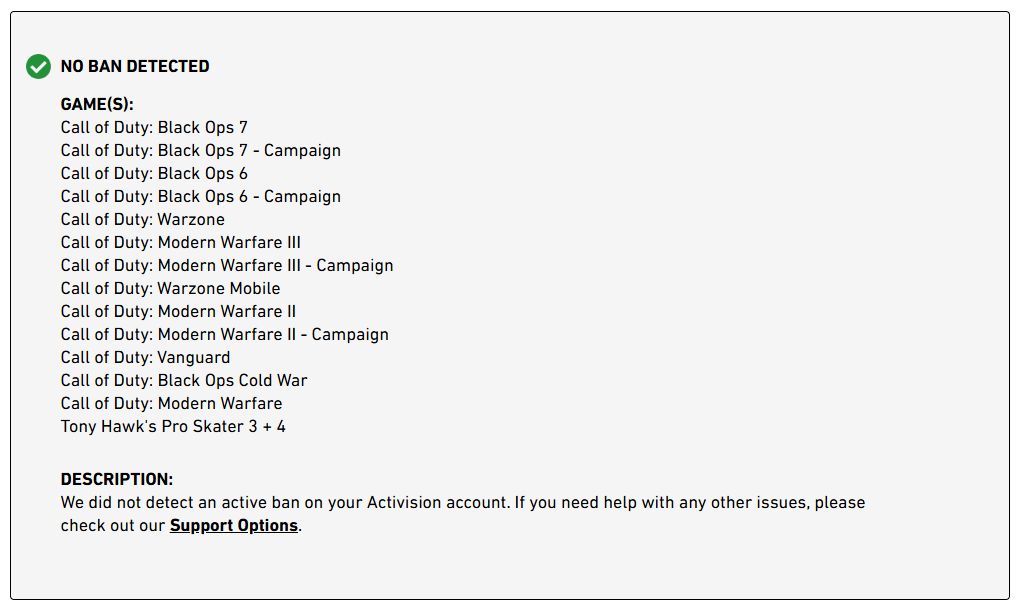
Task: Click the NO BAN DETECTED heading
Action: (135, 67)
